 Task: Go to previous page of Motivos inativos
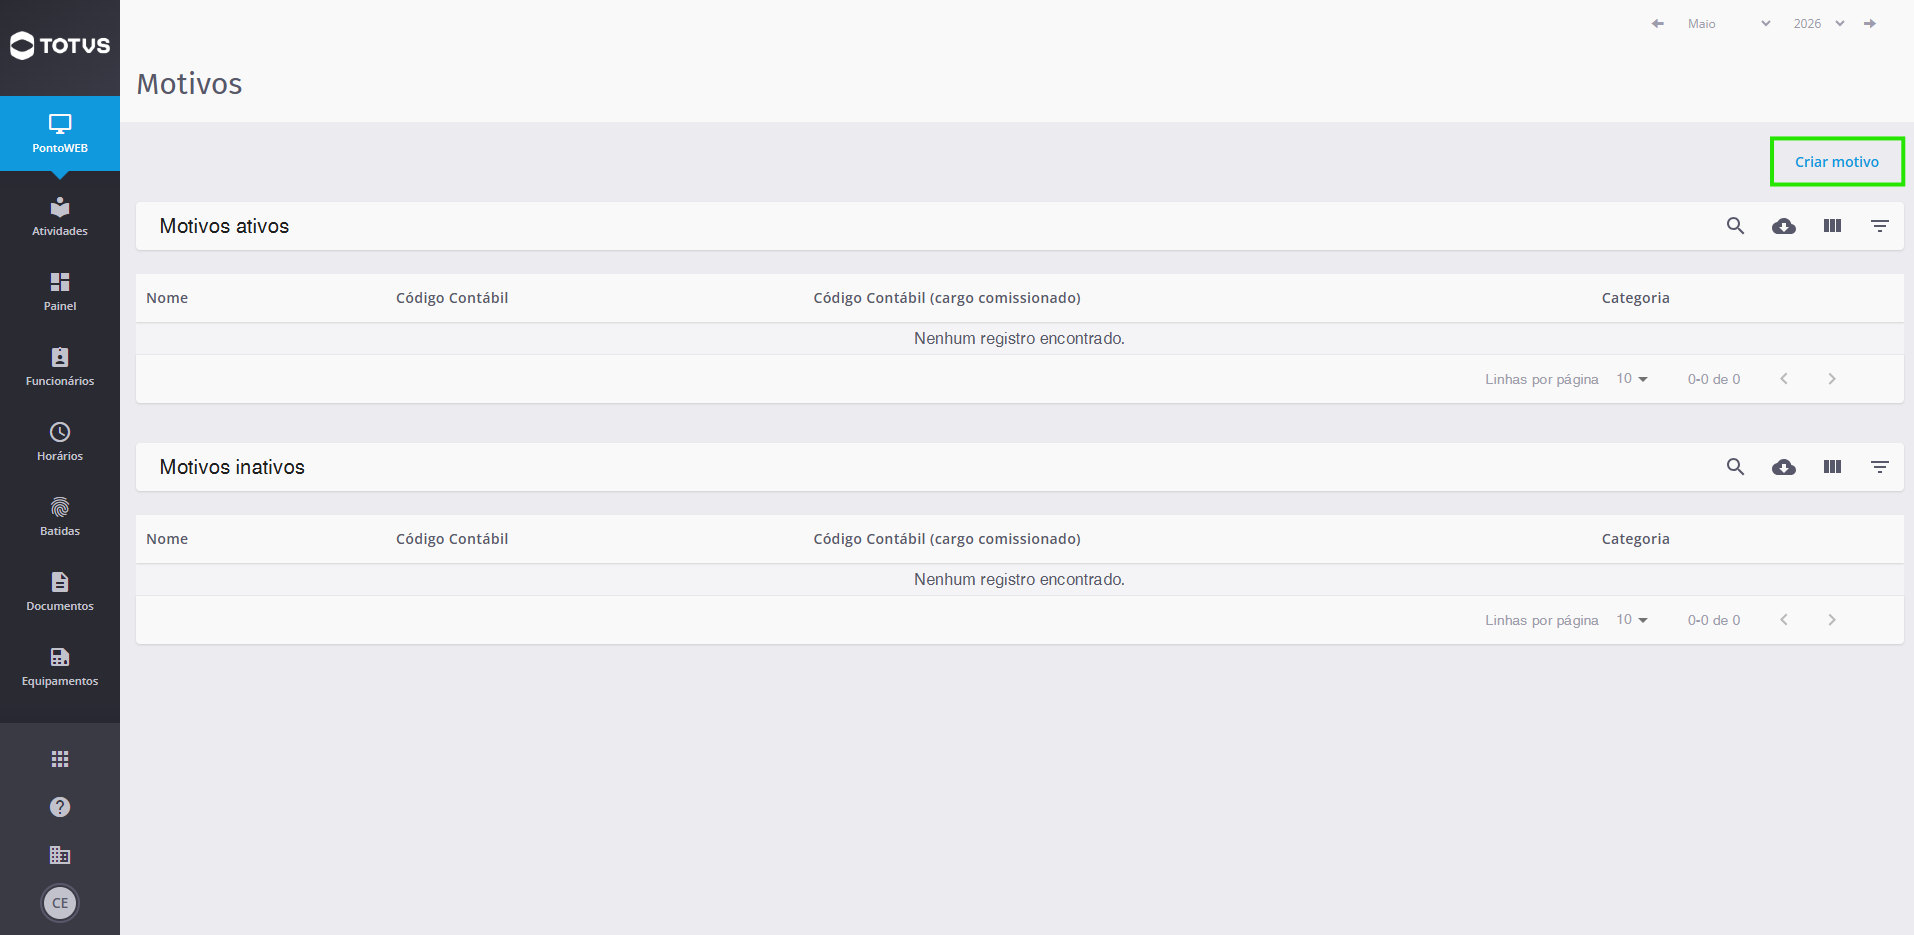pos(1784,620)
